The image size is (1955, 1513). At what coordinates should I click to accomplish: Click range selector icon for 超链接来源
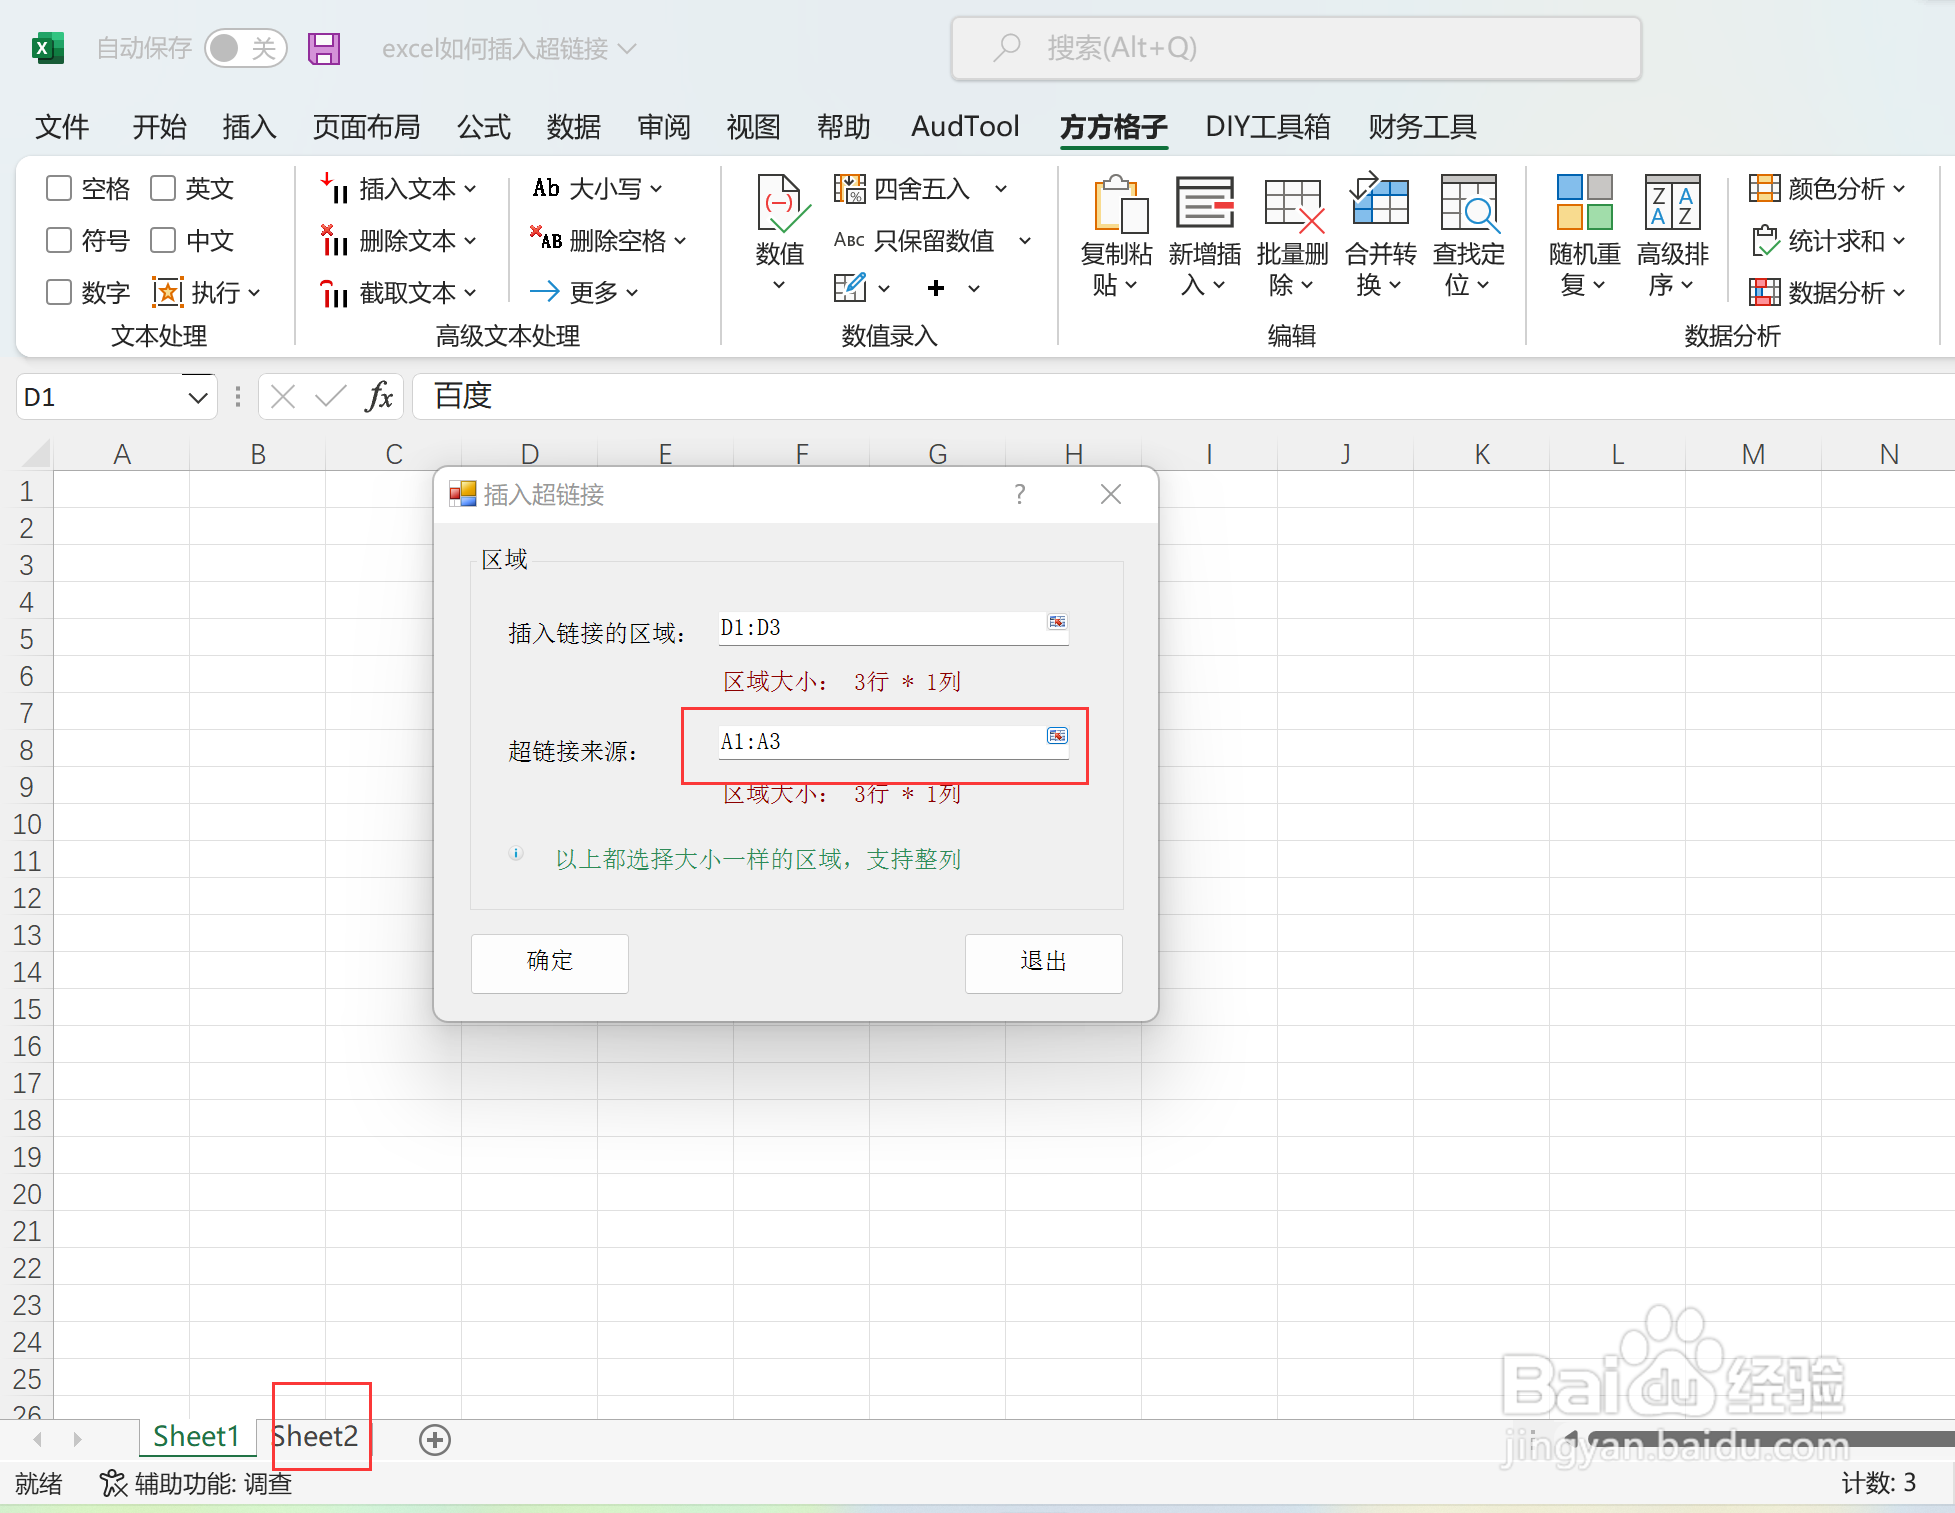1057,736
